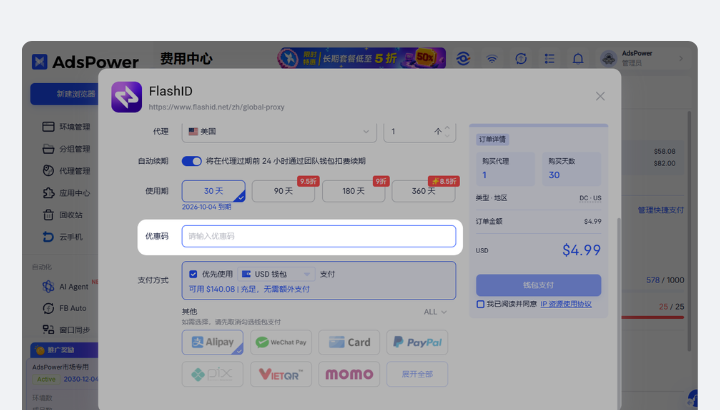Toggle the 优先使用 wallet checkbox
Image resolution: width=720 pixels, height=410 pixels.
point(193,274)
